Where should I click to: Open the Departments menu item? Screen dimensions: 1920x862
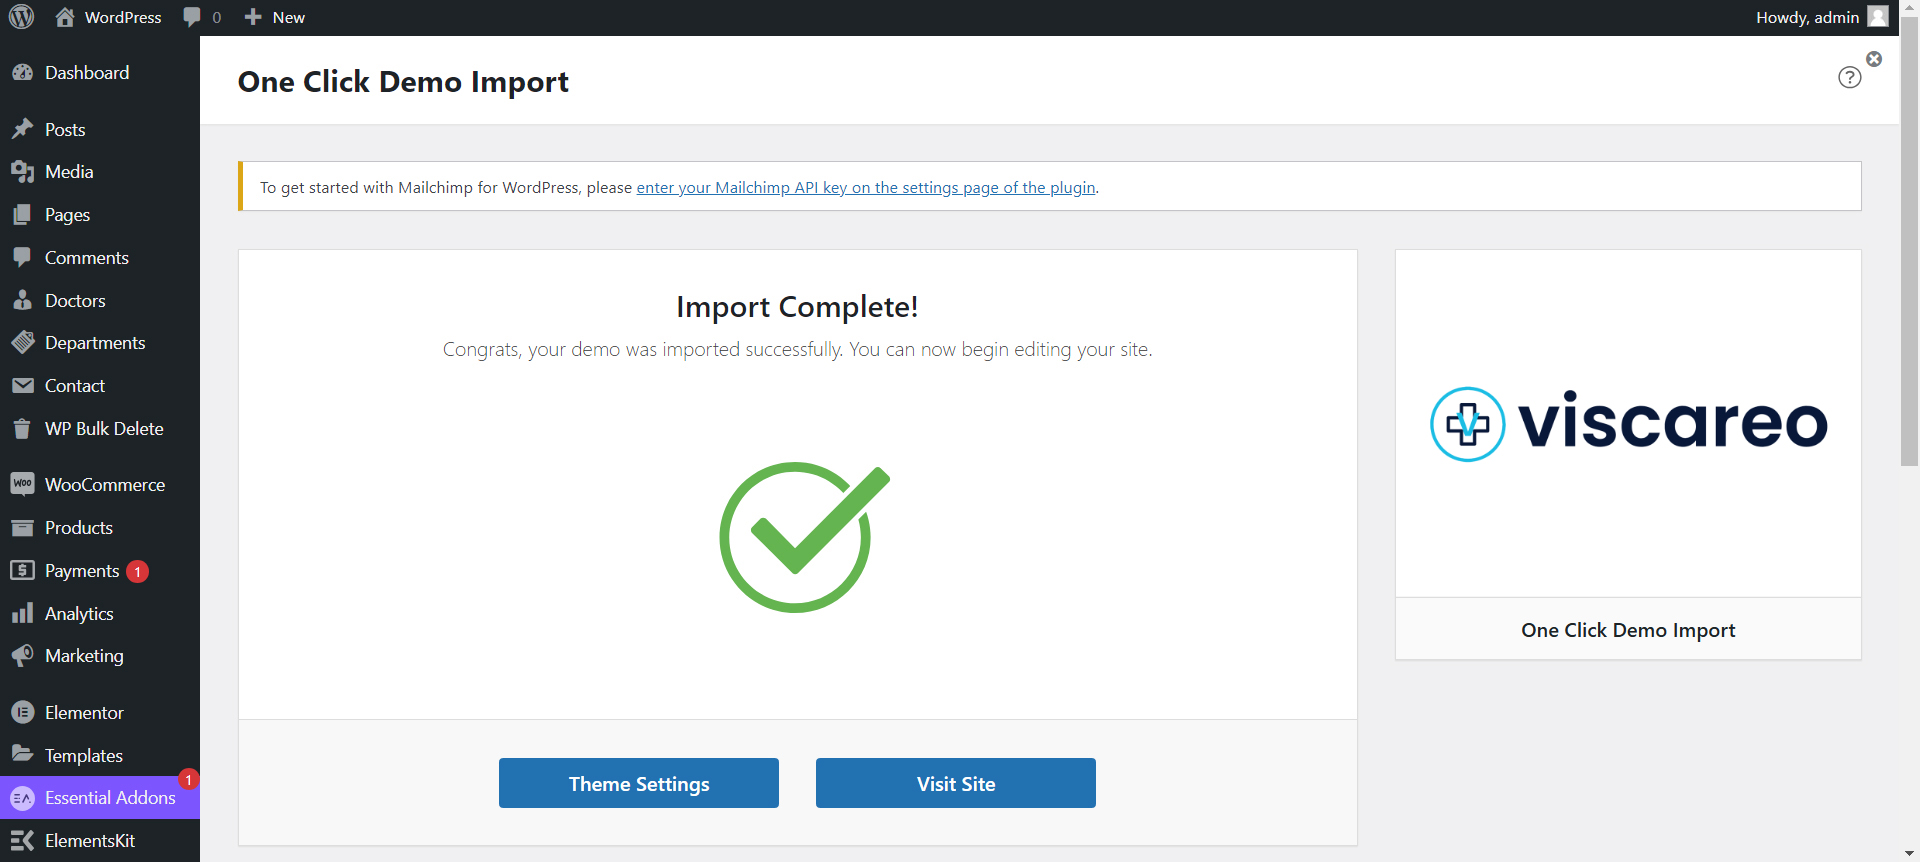tap(100, 343)
